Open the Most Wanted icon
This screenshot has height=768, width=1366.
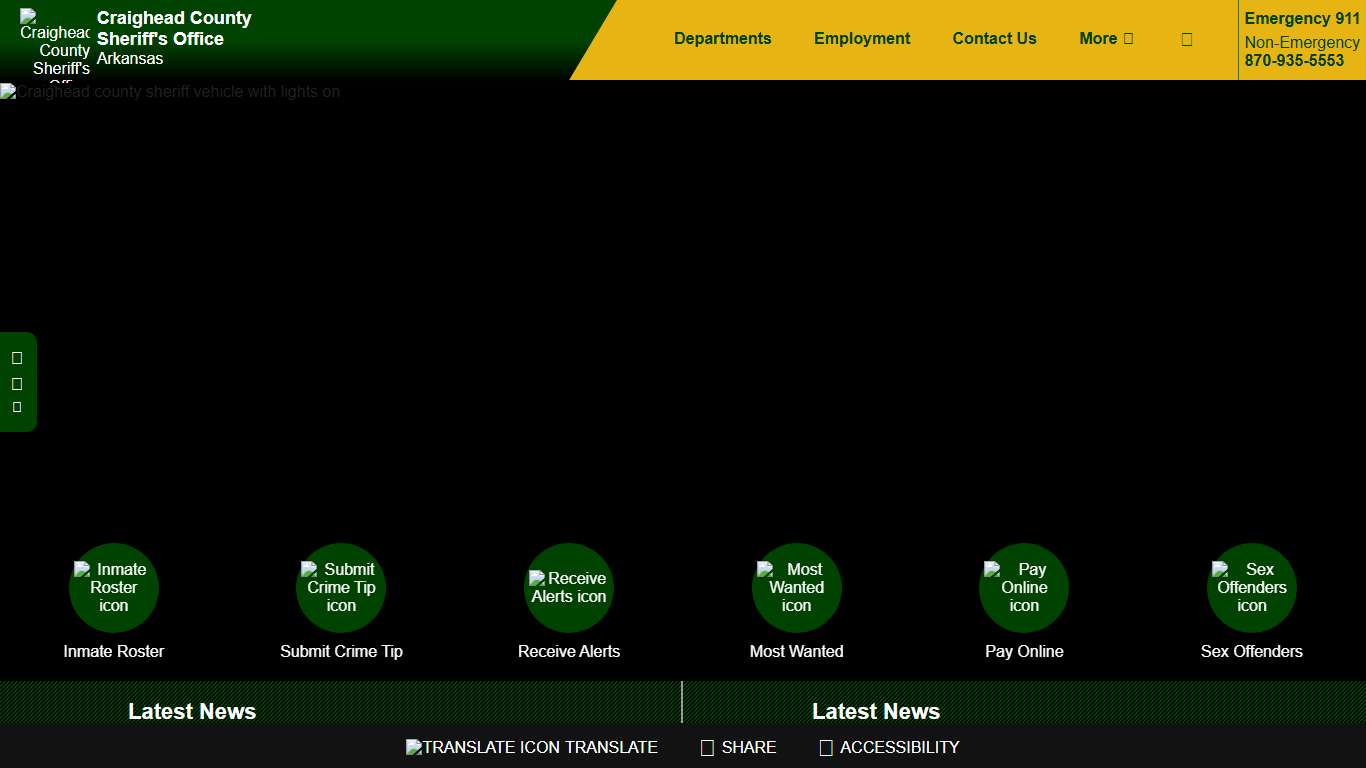coord(796,588)
